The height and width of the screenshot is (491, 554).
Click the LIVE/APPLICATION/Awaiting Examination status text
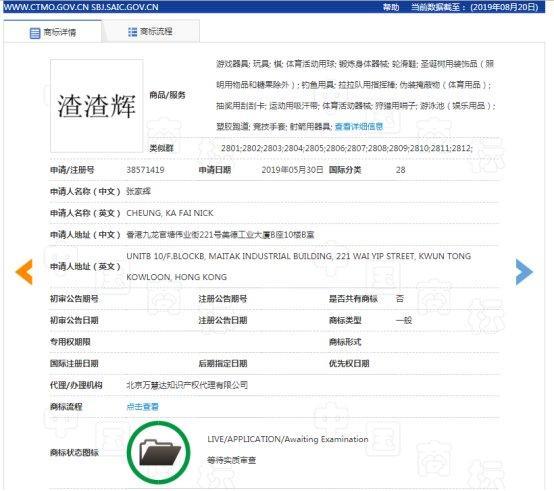click(288, 439)
